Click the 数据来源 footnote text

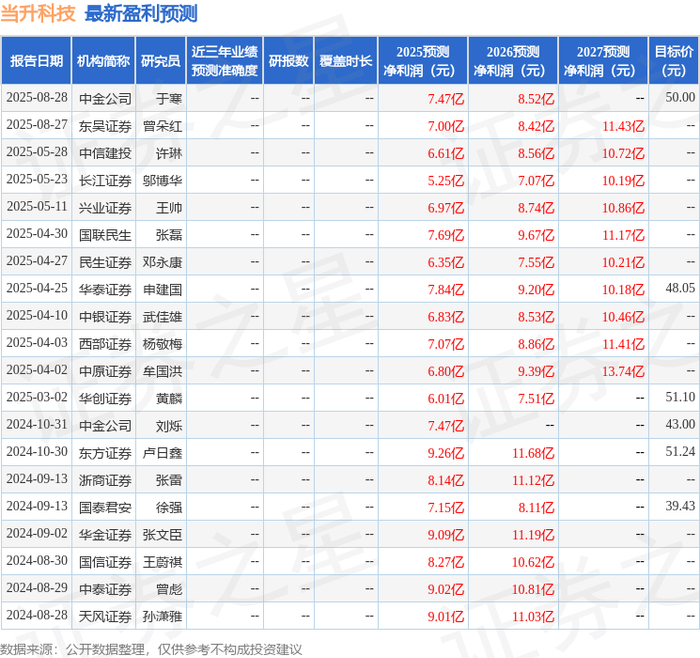pos(151,650)
